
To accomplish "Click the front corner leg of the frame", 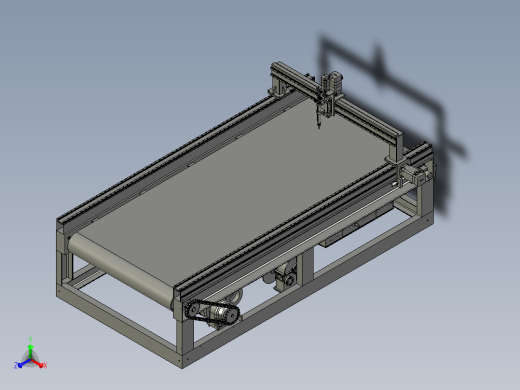I will 183,340.
